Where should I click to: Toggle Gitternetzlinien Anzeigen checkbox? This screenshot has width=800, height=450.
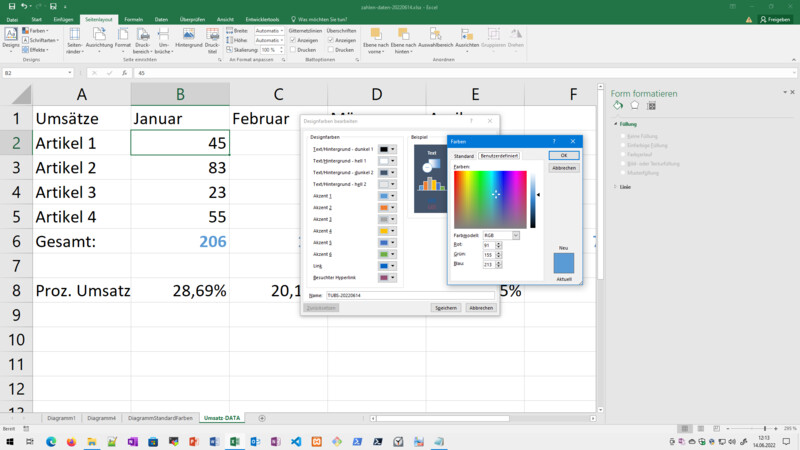pos(293,40)
